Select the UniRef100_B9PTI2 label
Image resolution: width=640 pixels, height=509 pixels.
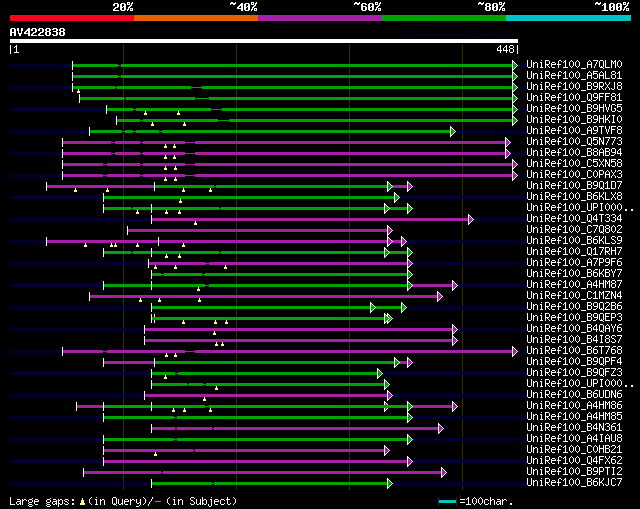point(574,472)
